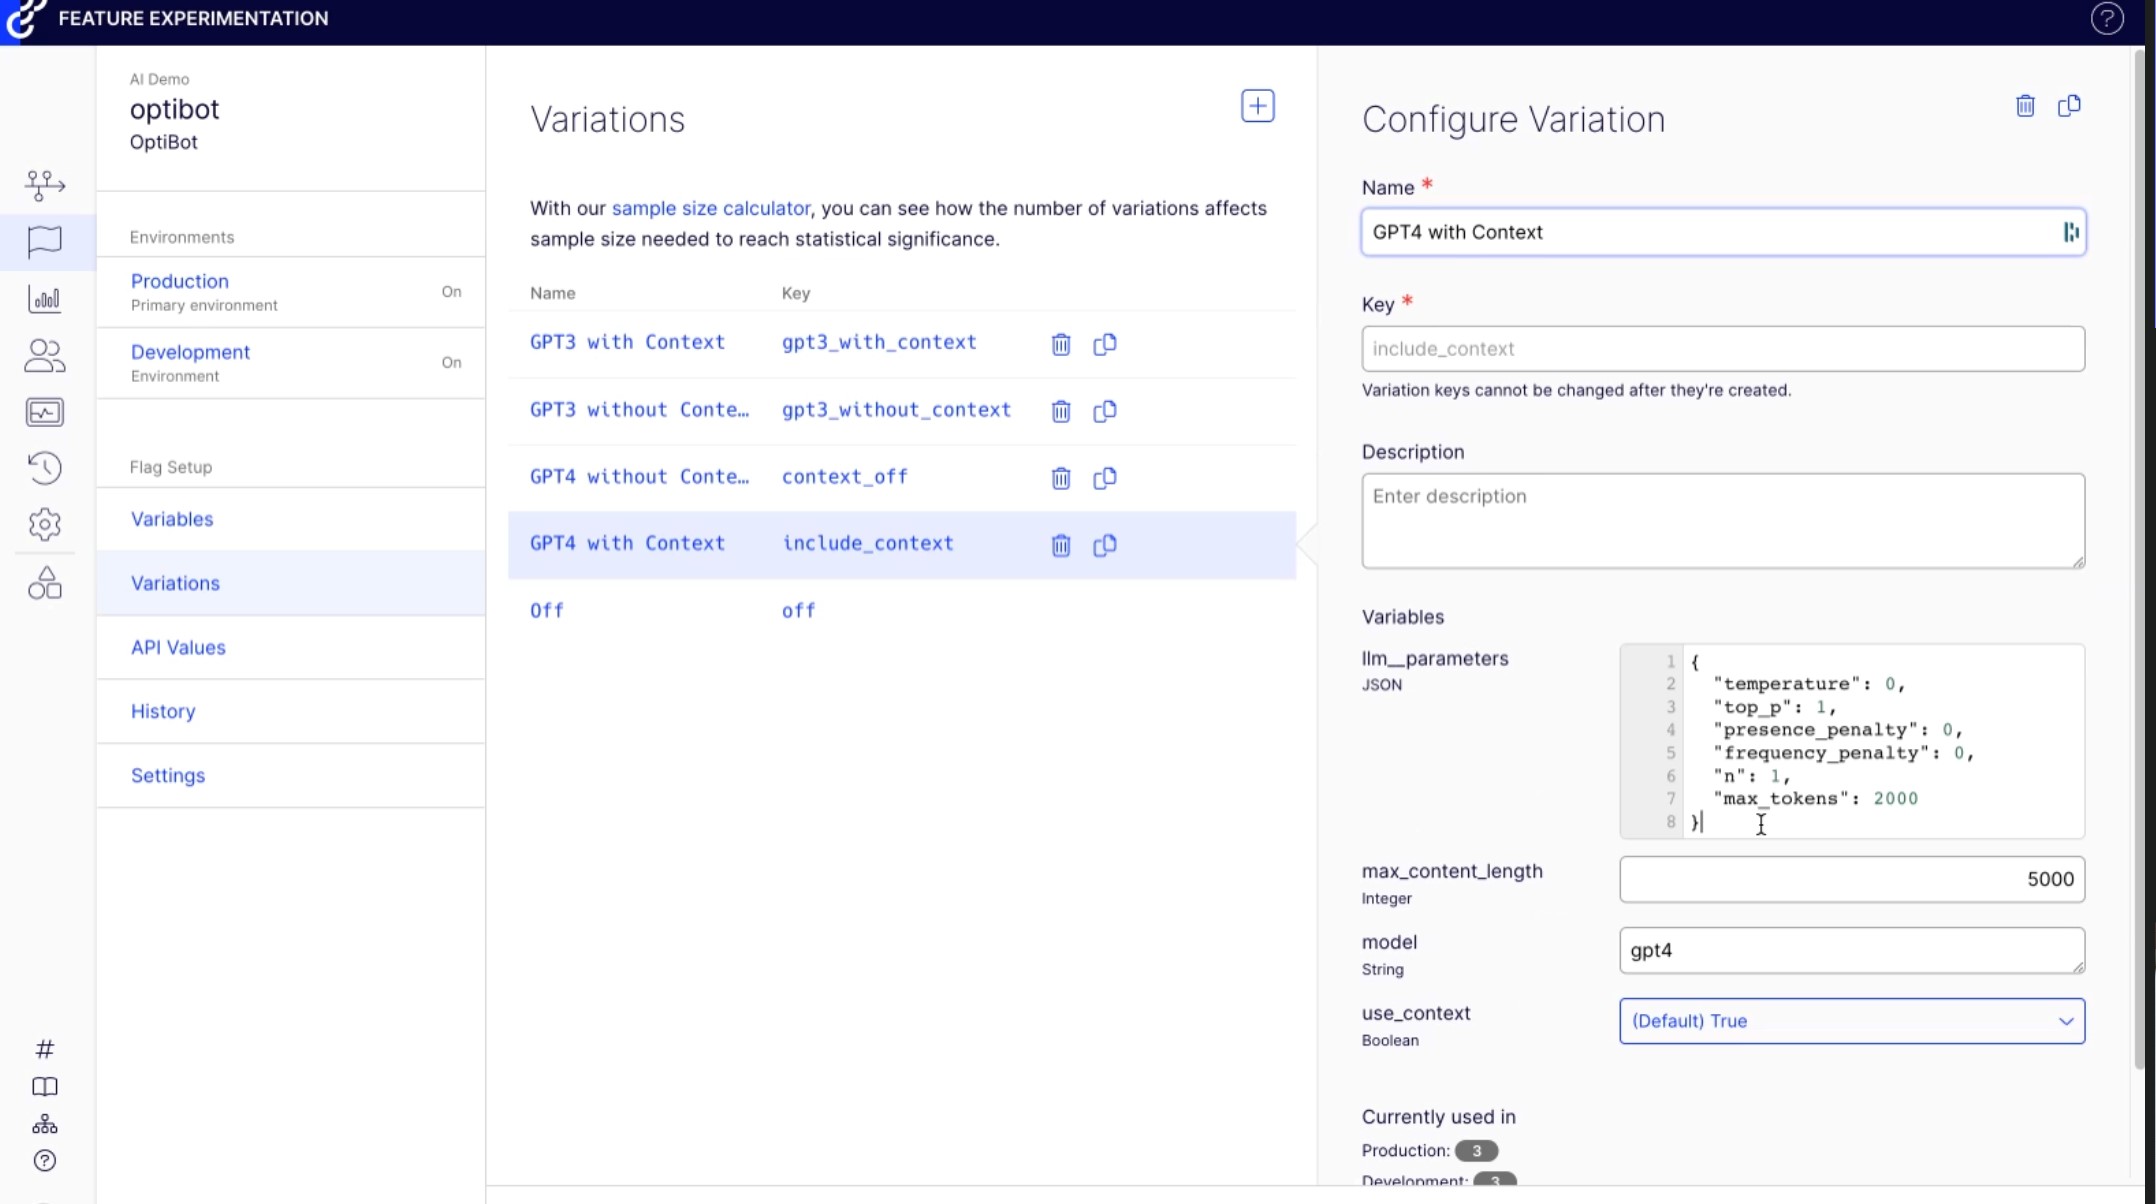Select the Events monitoring icon in sidebar
The image size is (2156, 1204).
44,411
